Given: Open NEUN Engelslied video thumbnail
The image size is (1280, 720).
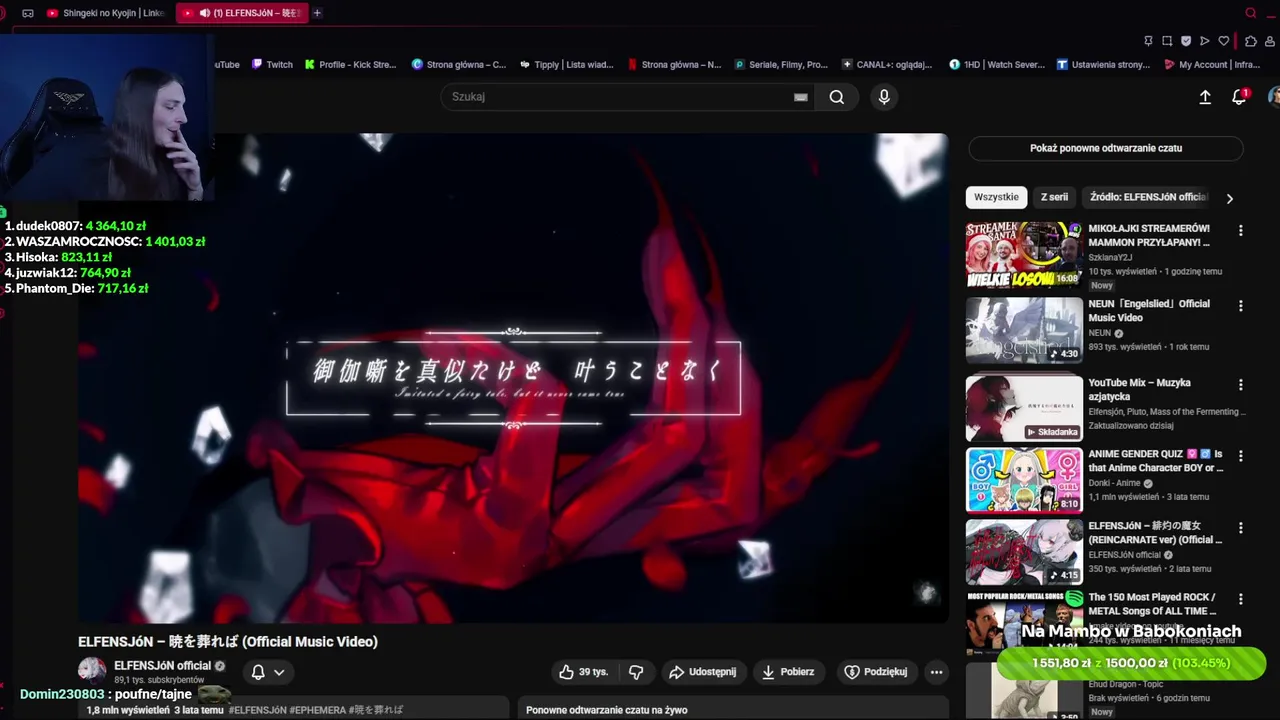Looking at the screenshot, I should pyautogui.click(x=1024, y=330).
